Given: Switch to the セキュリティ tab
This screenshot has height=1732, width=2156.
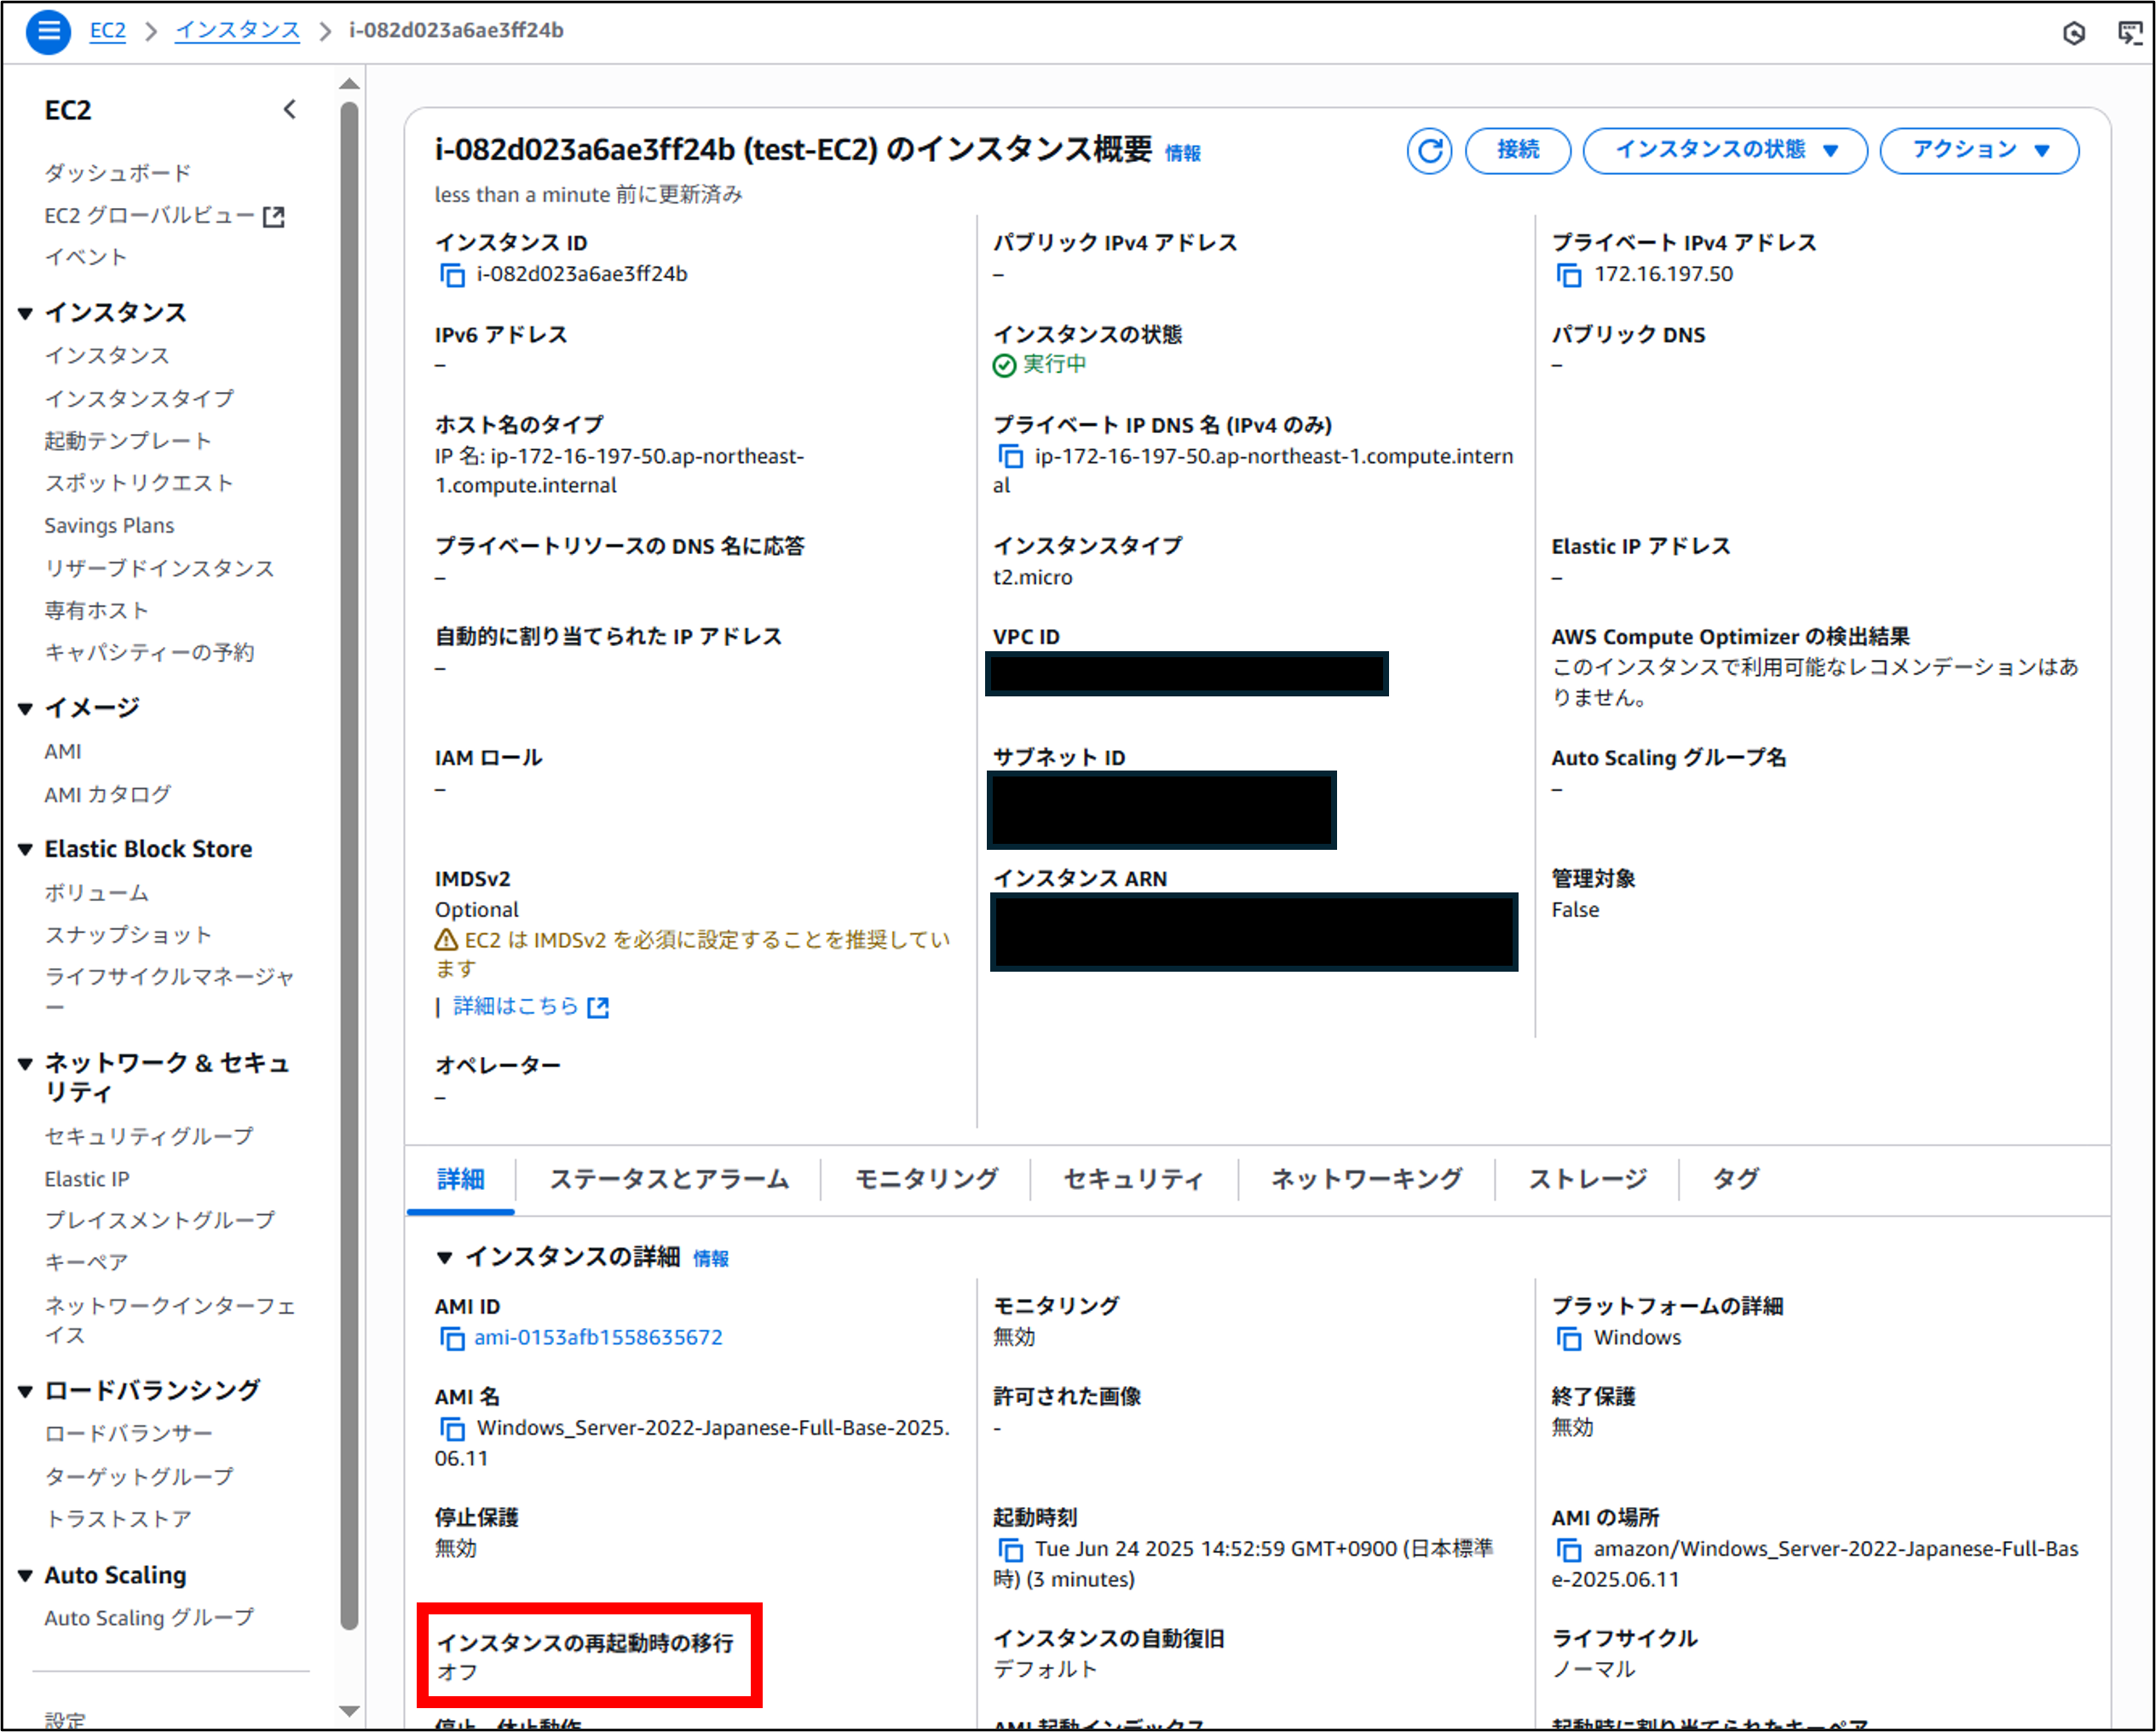Looking at the screenshot, I should pos(1133,1179).
